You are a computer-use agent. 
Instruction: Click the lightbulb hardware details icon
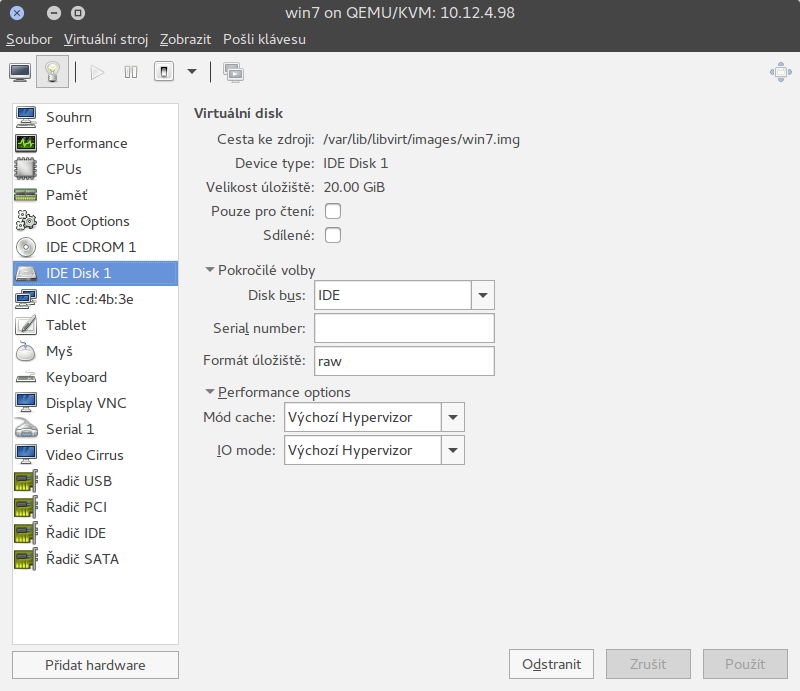tap(51, 72)
